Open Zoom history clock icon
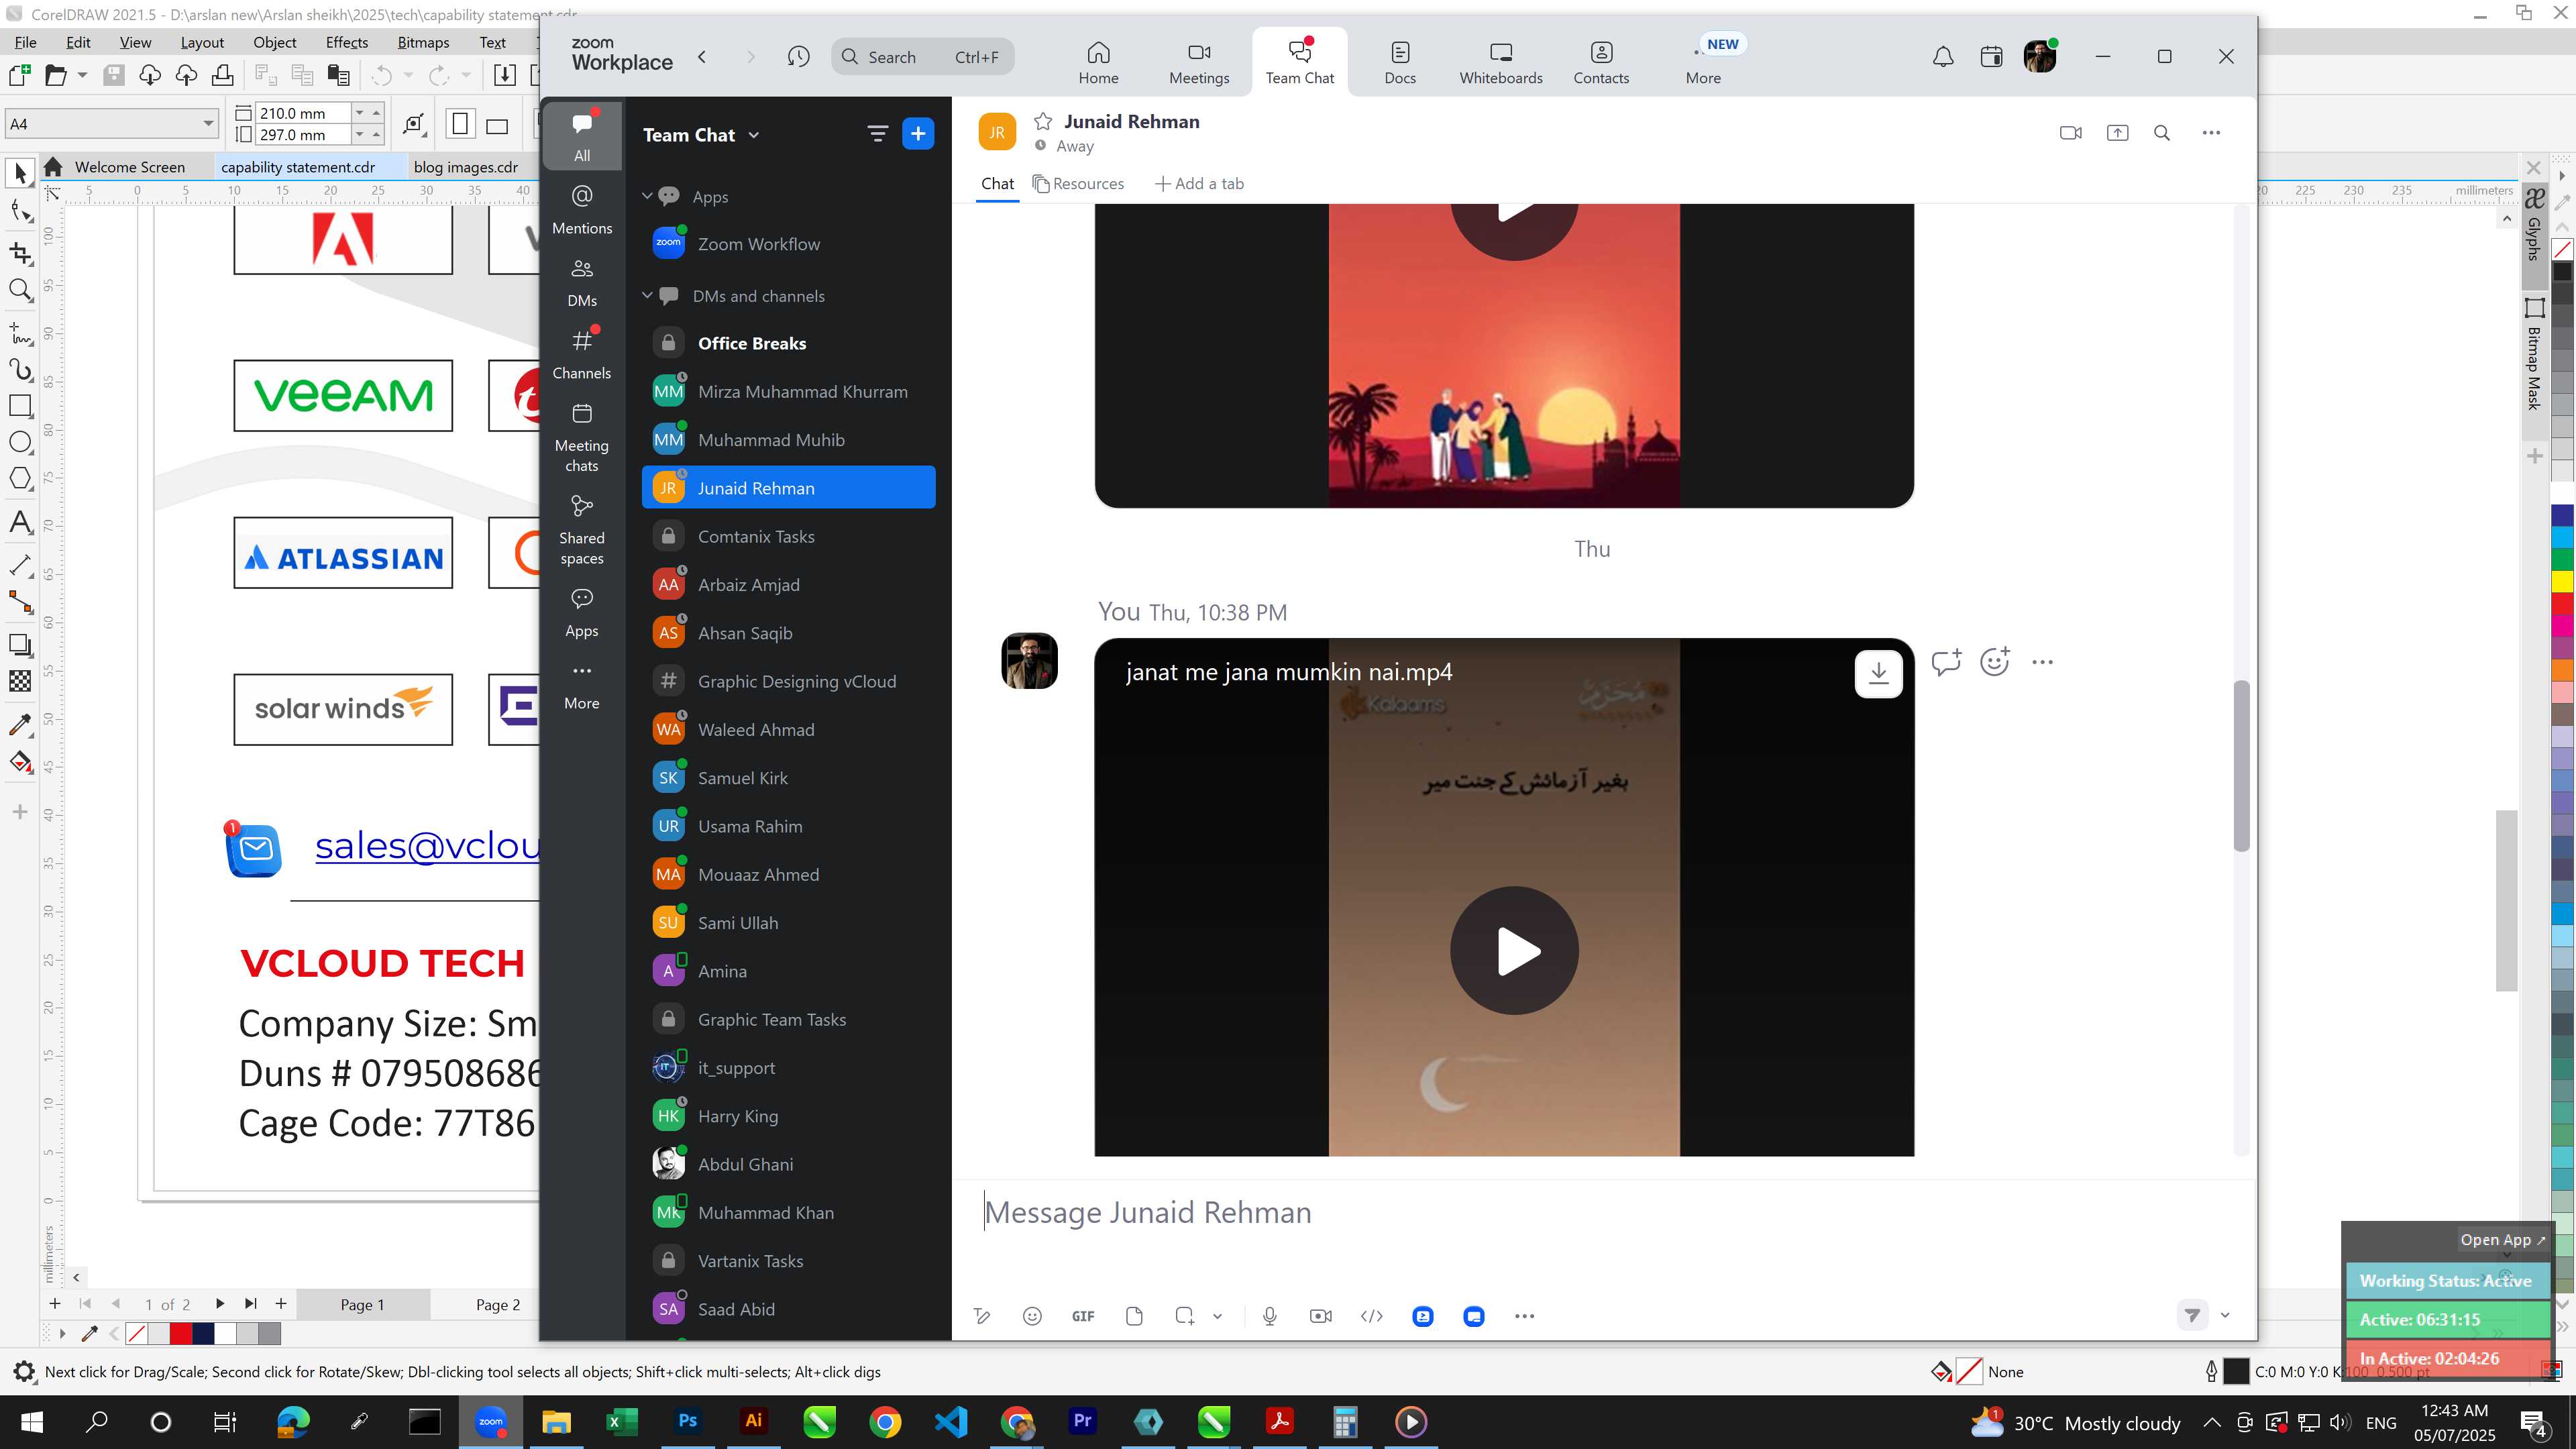 pyautogui.click(x=798, y=57)
